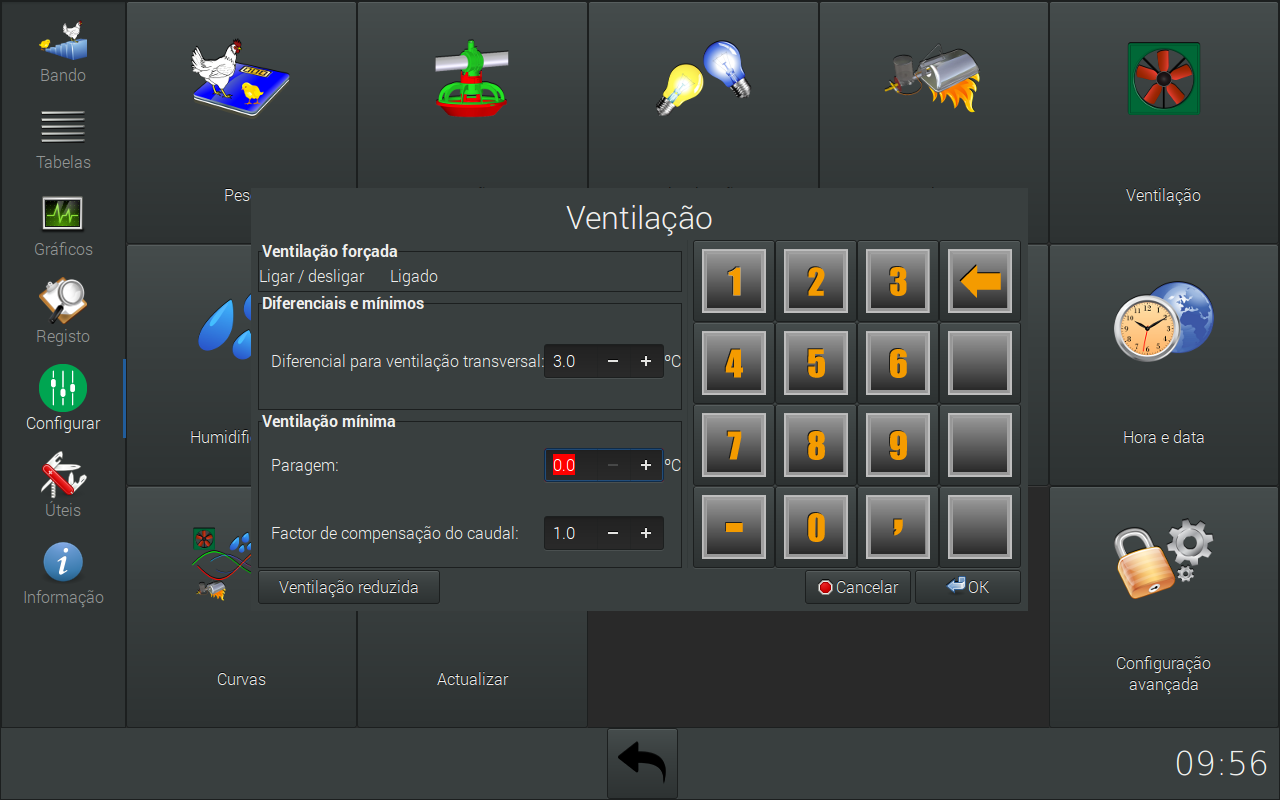Tap the keypad backspace arrow key
The height and width of the screenshot is (800, 1280).
point(980,281)
